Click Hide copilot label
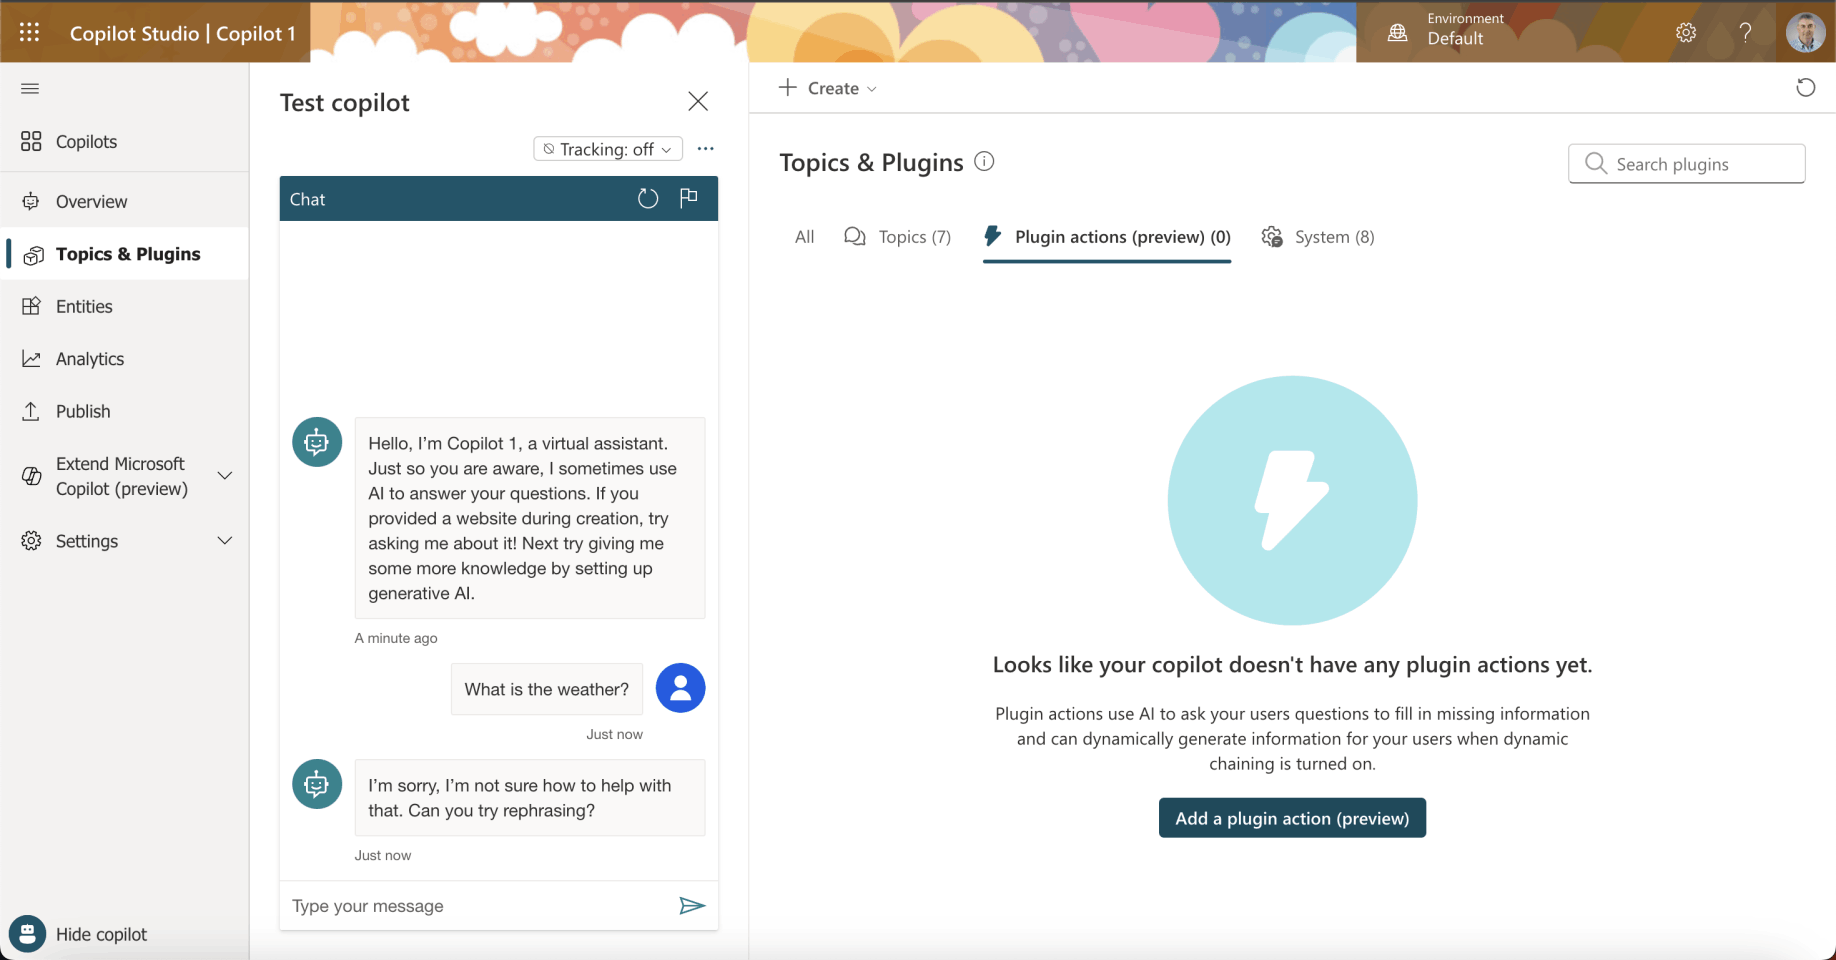The height and width of the screenshot is (960, 1836). point(101,934)
